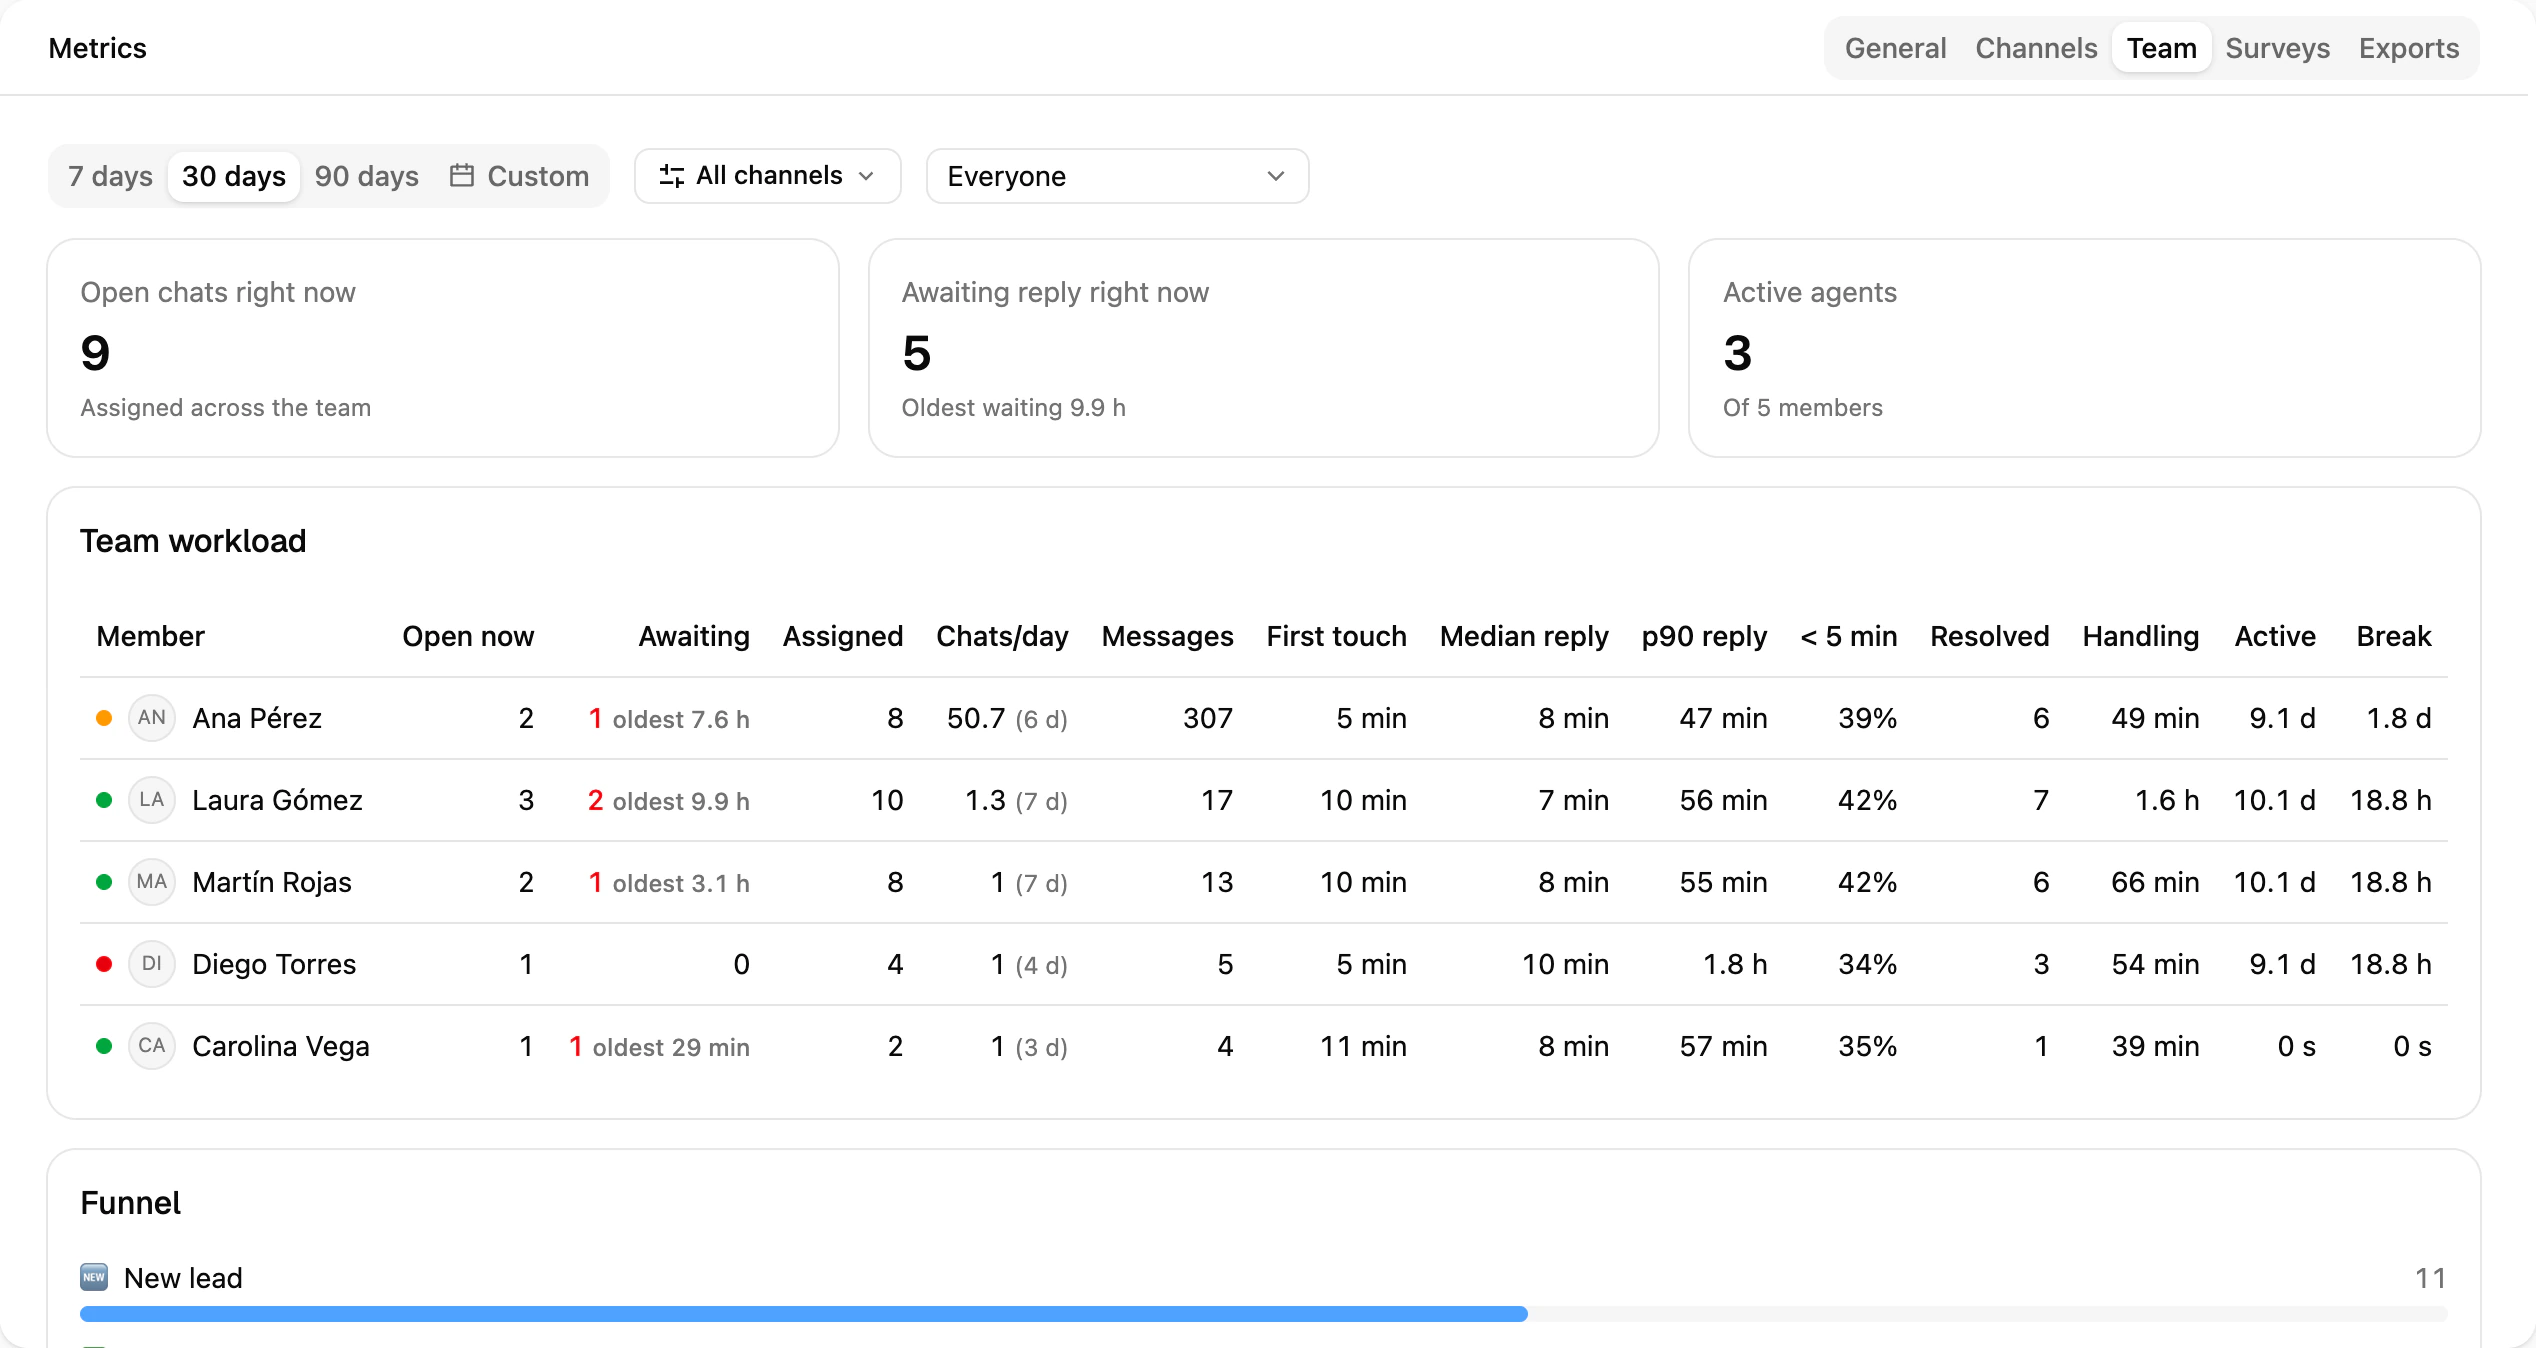Click the Open chats right now card
This screenshot has width=2536, height=1348.
443,348
